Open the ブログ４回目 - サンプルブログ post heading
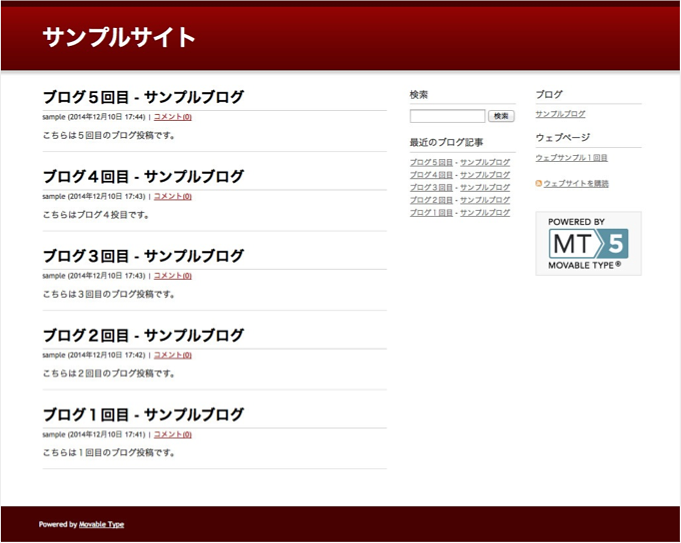Screen dimensions: 681x543 click(x=143, y=176)
